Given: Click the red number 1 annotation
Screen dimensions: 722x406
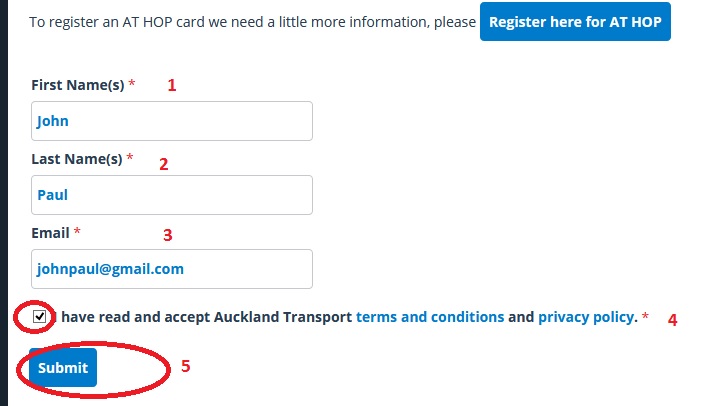Looking at the screenshot, I should (171, 86).
